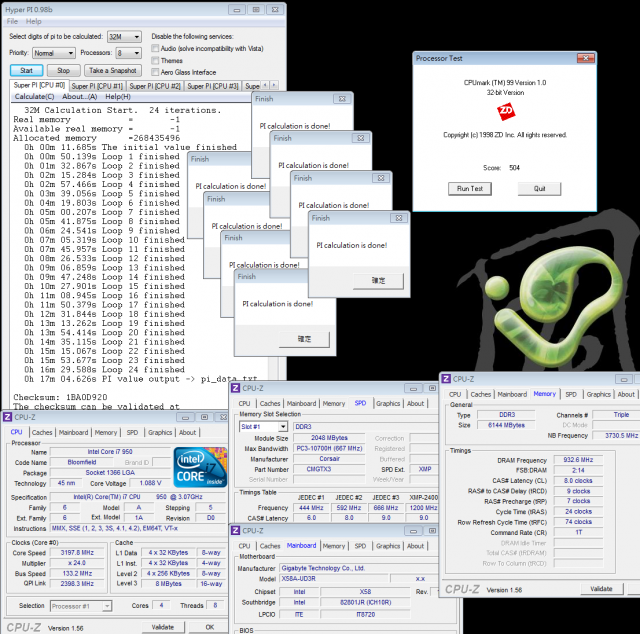
Task: Click the Model X58A-UD3R field
Action: click(x=333, y=578)
